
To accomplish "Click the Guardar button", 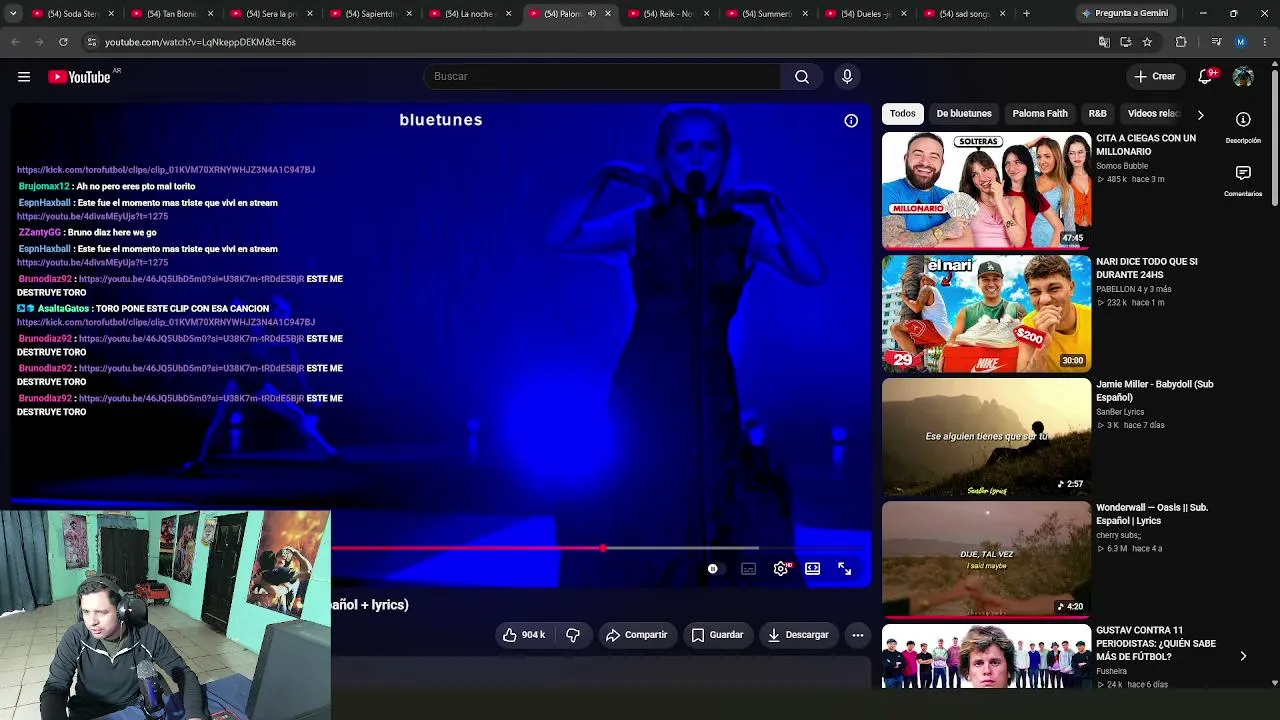I will (717, 635).
